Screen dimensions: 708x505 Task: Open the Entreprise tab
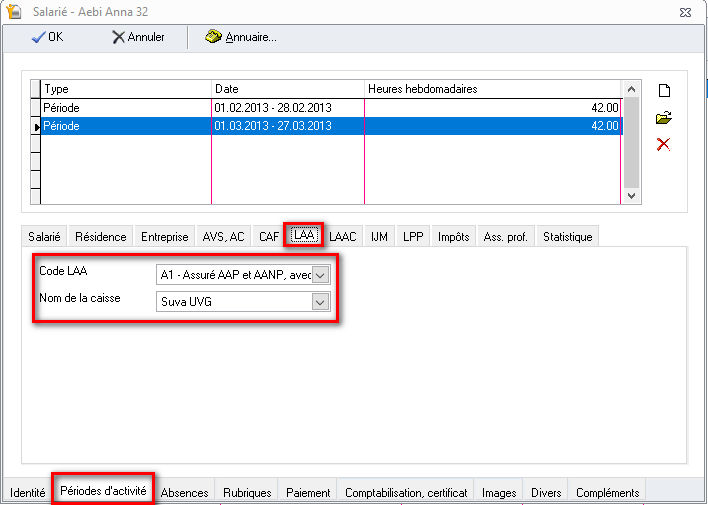(x=165, y=237)
